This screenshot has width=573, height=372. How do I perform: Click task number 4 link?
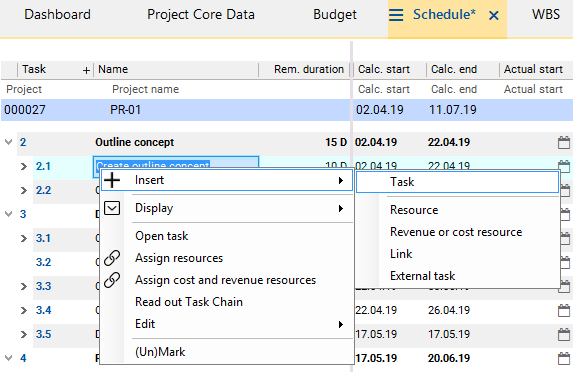pyautogui.click(x=23, y=358)
